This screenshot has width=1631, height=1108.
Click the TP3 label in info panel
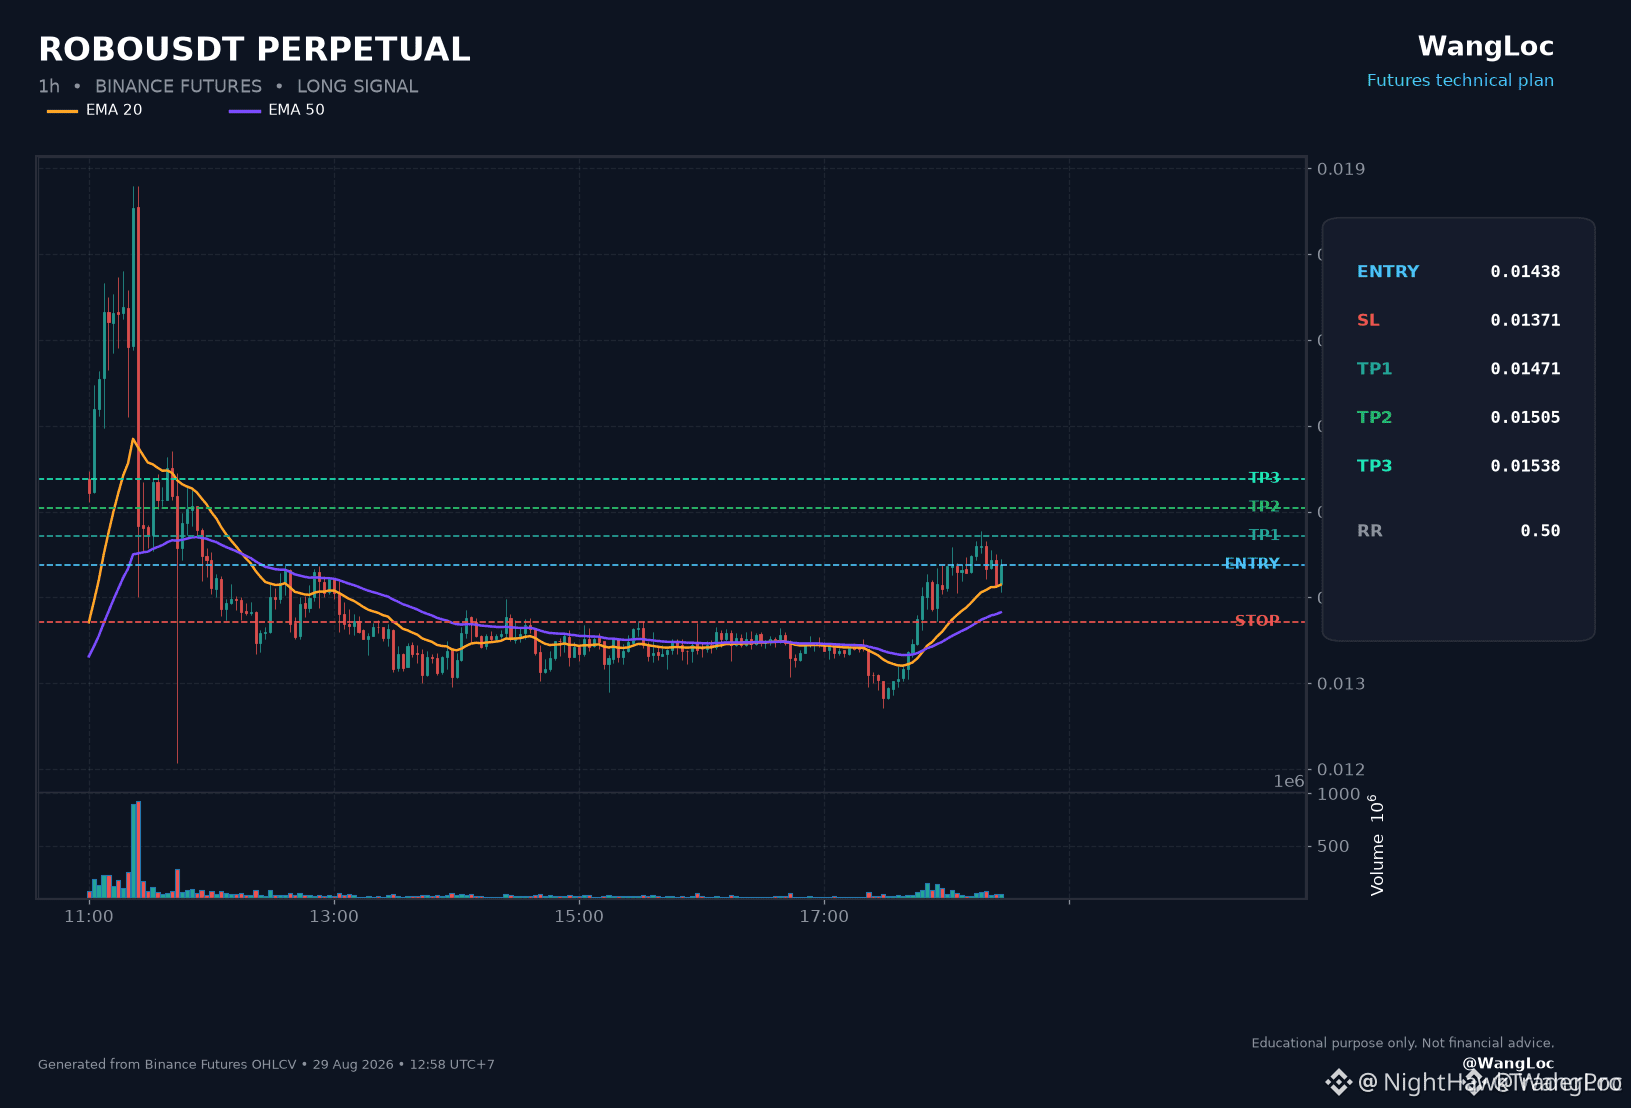point(1375,466)
